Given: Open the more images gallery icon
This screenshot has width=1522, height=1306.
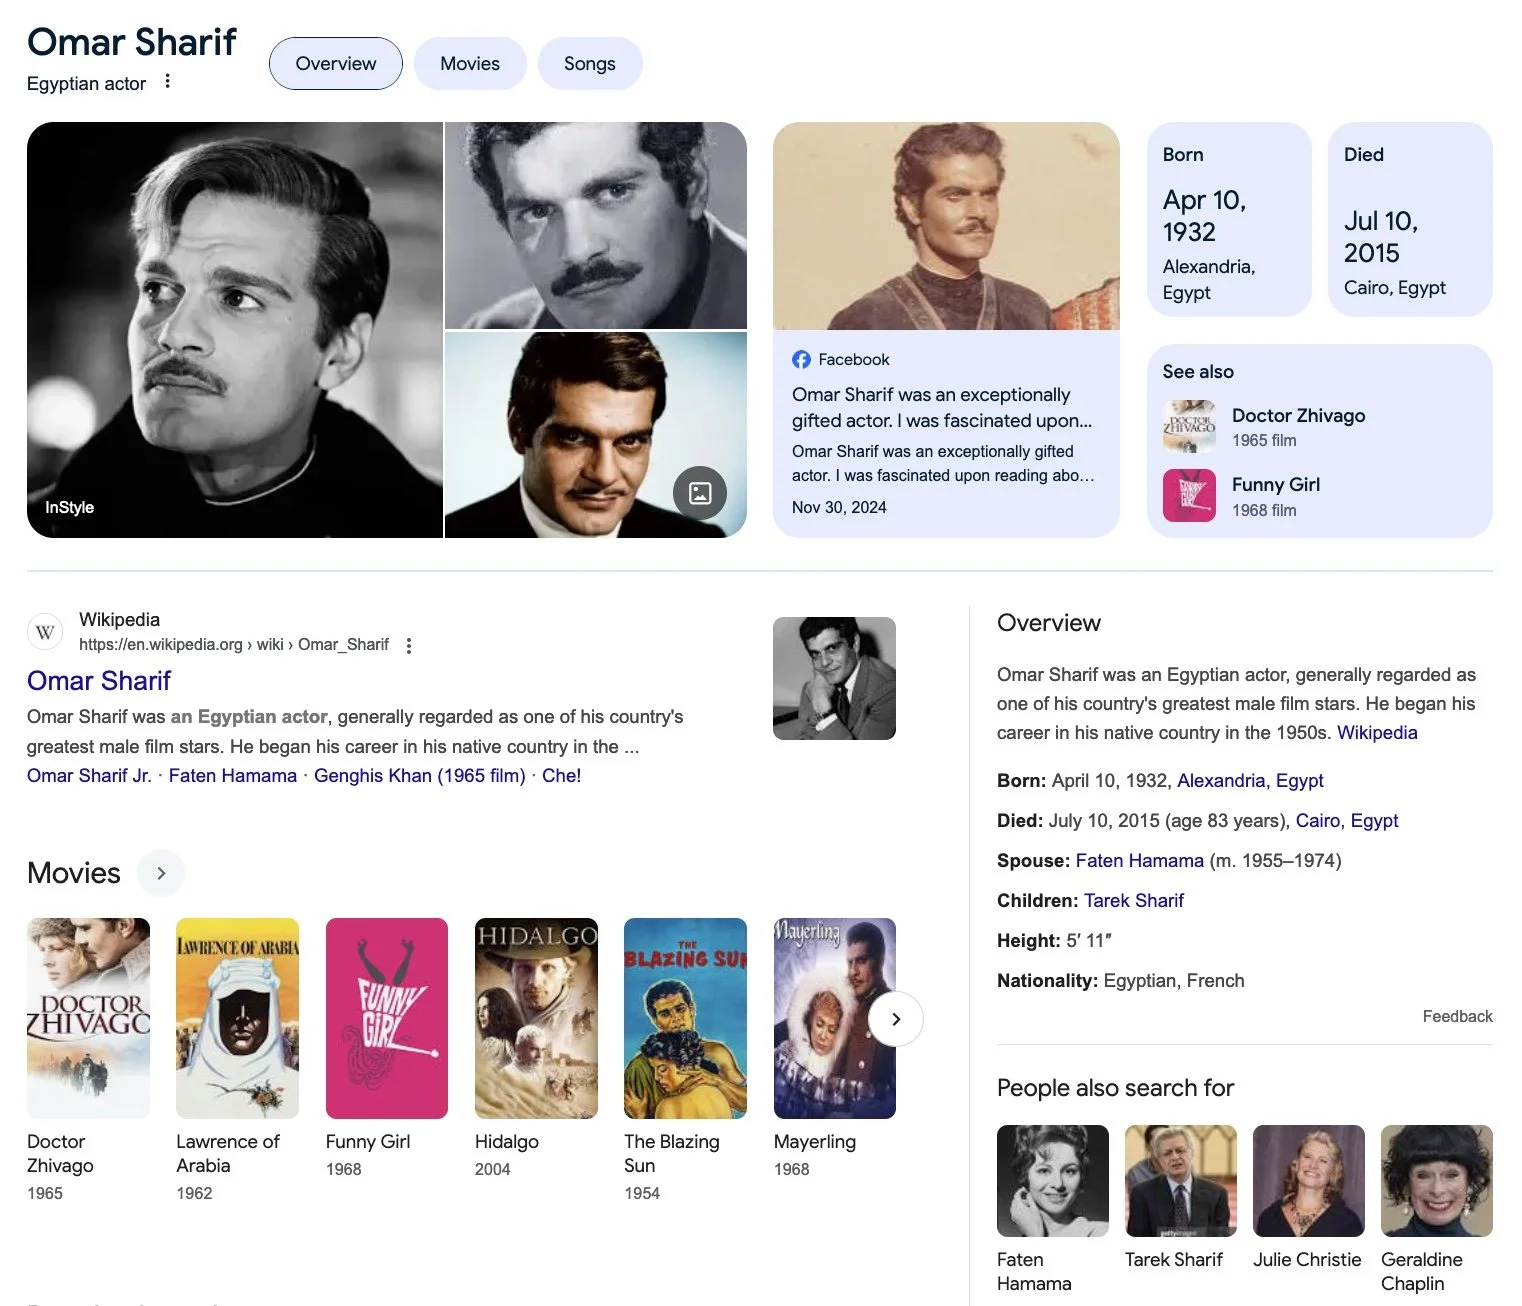Looking at the screenshot, I should point(700,492).
